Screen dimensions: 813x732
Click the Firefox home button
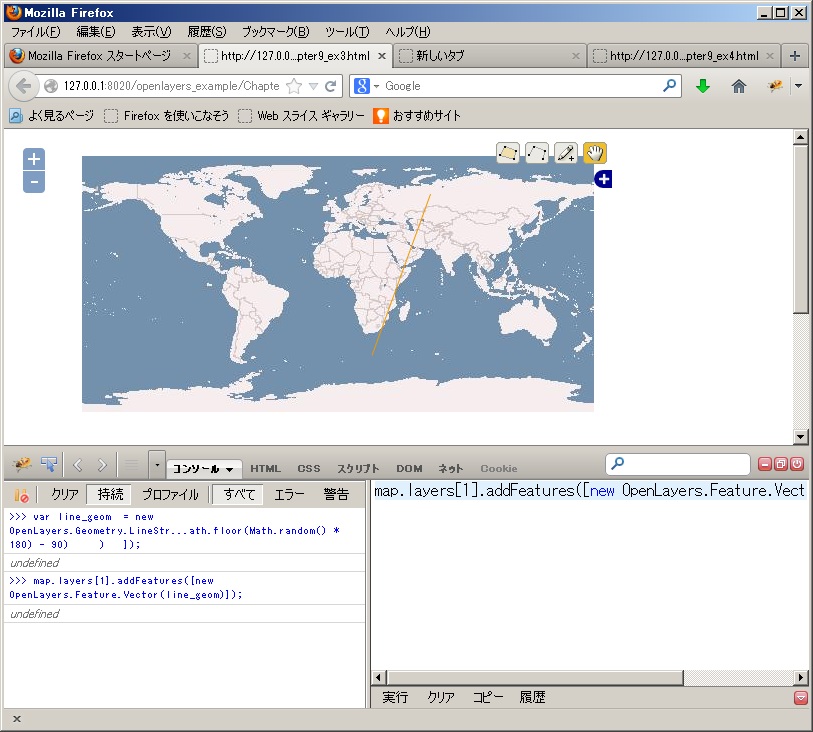739,86
